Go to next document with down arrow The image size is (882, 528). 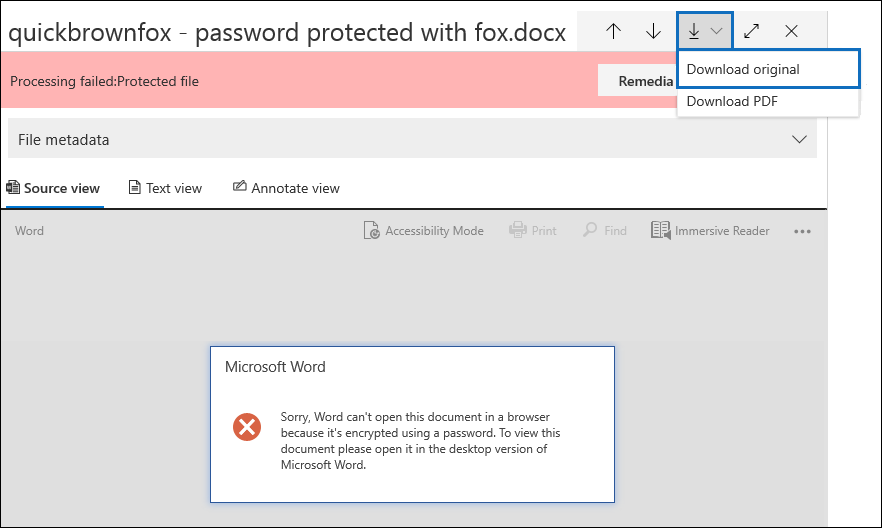pos(653,31)
